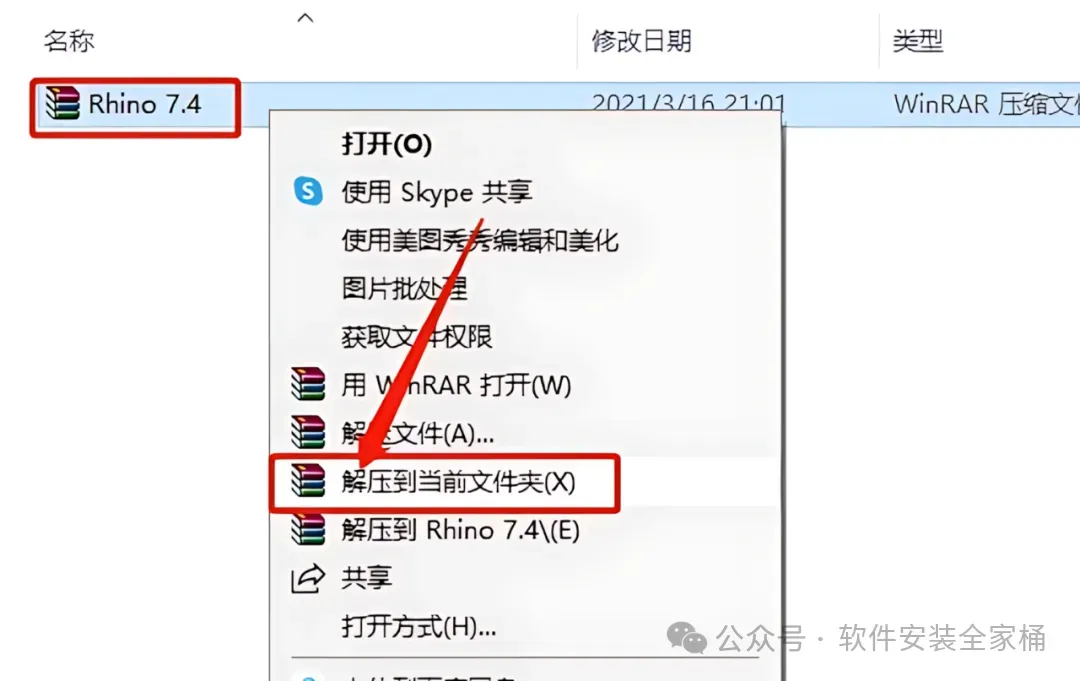The image size is (1080, 681).
Task: Click 获取文件权限 menu option
Action: [417, 336]
